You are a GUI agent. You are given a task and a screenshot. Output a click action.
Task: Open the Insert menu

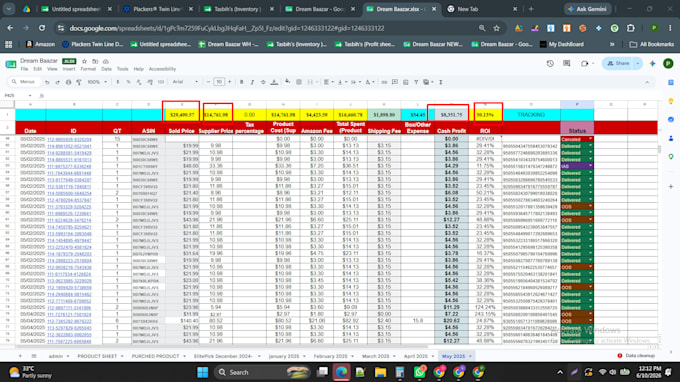click(x=69, y=69)
